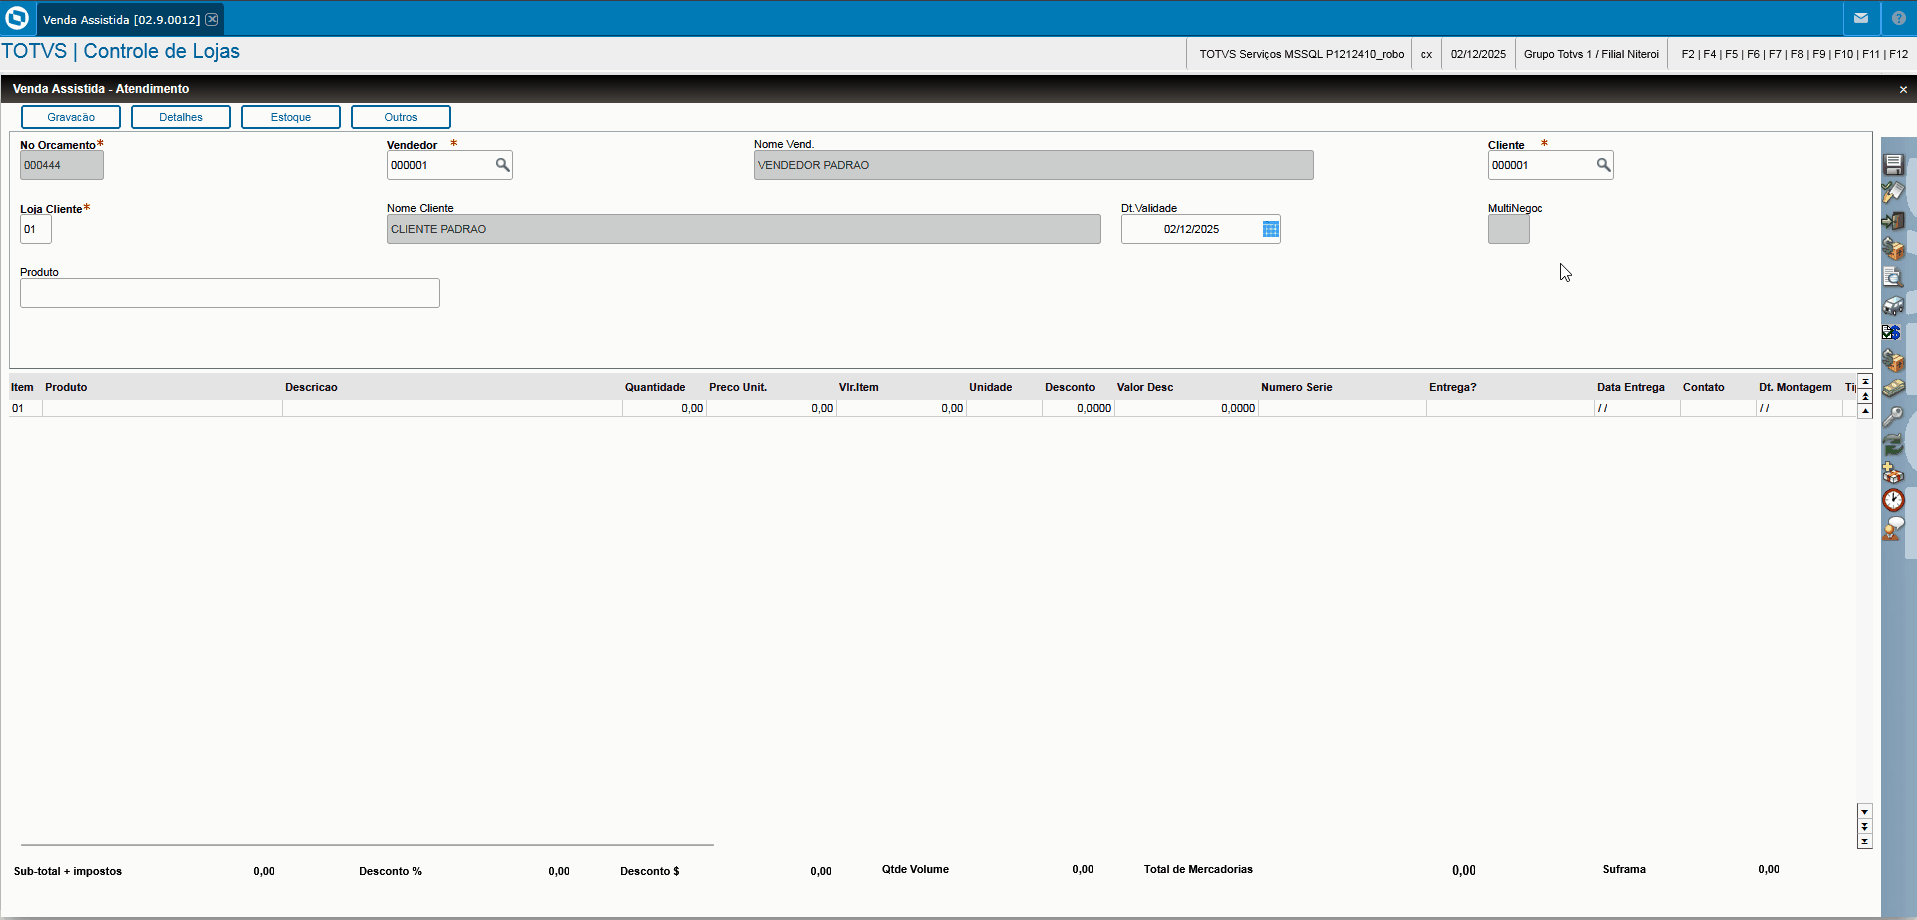This screenshot has width=1917, height=920.
Task: Open the Cliente lookup magnifier
Action: pyautogui.click(x=1603, y=165)
